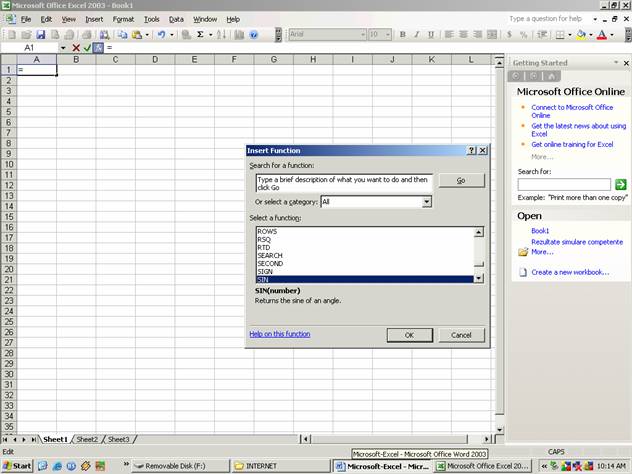
Task: Click the Home icon in Getting Started pane
Action: click(x=552, y=76)
